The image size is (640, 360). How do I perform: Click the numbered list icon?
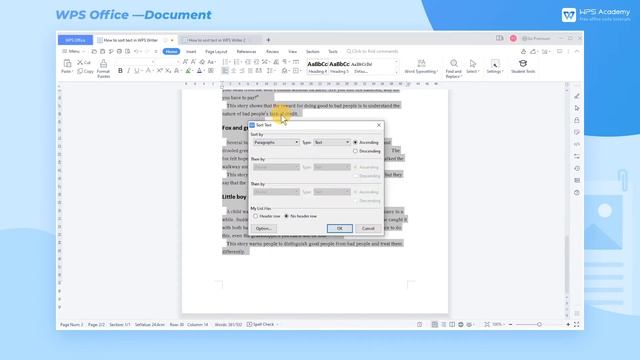tap(236, 62)
